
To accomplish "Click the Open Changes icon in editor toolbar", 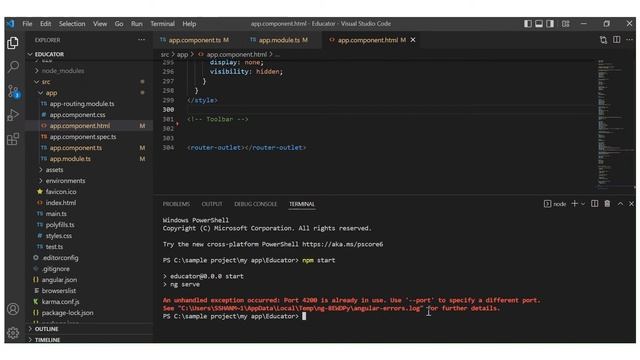I will pyautogui.click(x=603, y=40).
